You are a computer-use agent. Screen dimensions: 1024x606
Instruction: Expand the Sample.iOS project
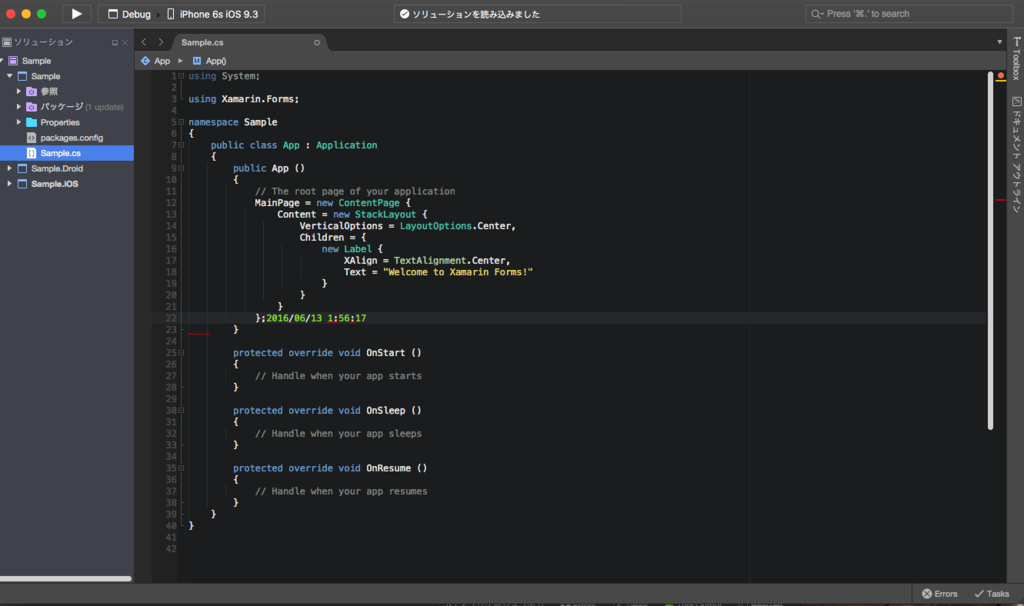[x=9, y=183]
